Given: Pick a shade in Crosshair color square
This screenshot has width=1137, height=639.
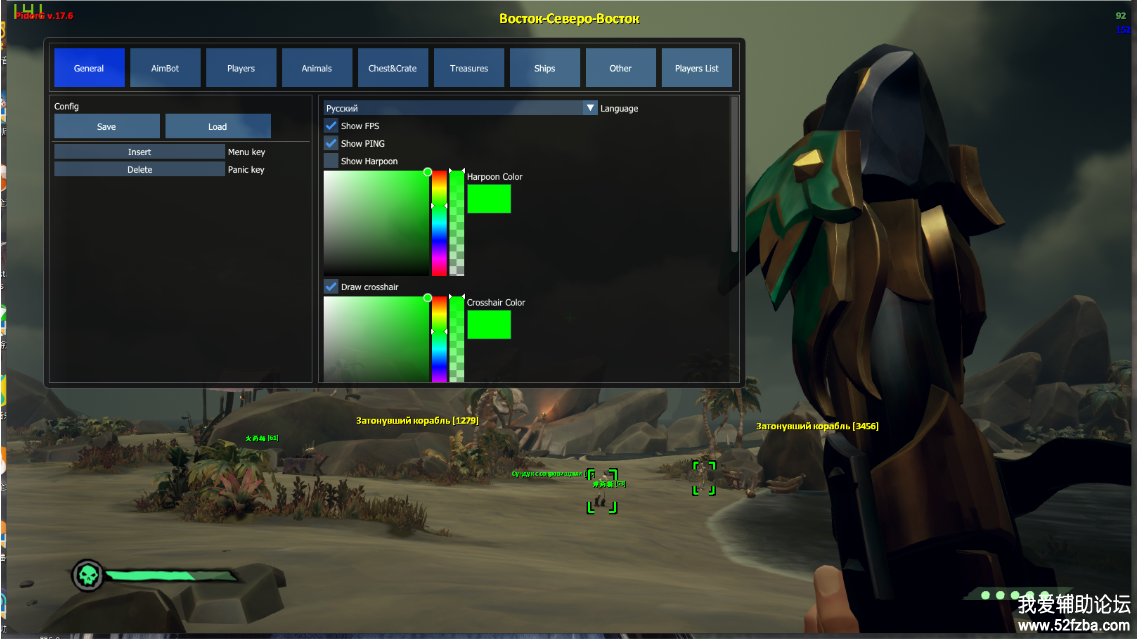Looking at the screenshot, I should (x=376, y=339).
